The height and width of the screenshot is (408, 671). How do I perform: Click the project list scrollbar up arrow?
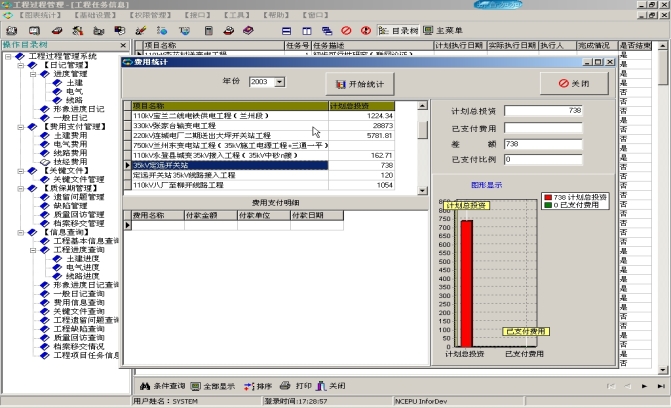tap(422, 105)
